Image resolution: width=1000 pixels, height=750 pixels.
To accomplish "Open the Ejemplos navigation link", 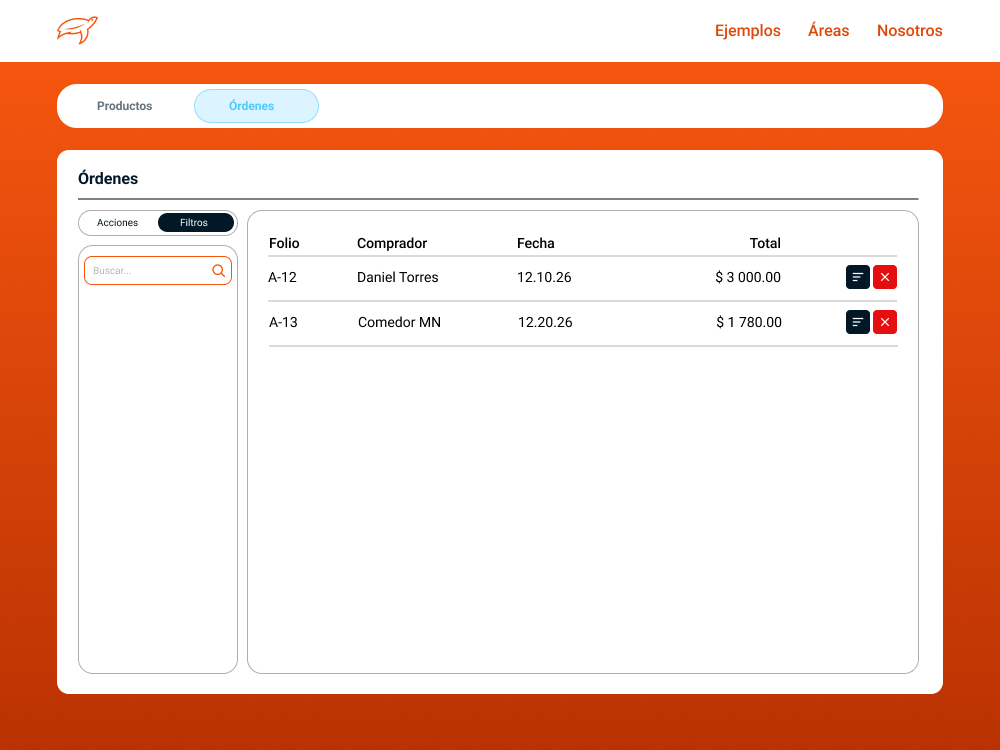I will point(747,31).
